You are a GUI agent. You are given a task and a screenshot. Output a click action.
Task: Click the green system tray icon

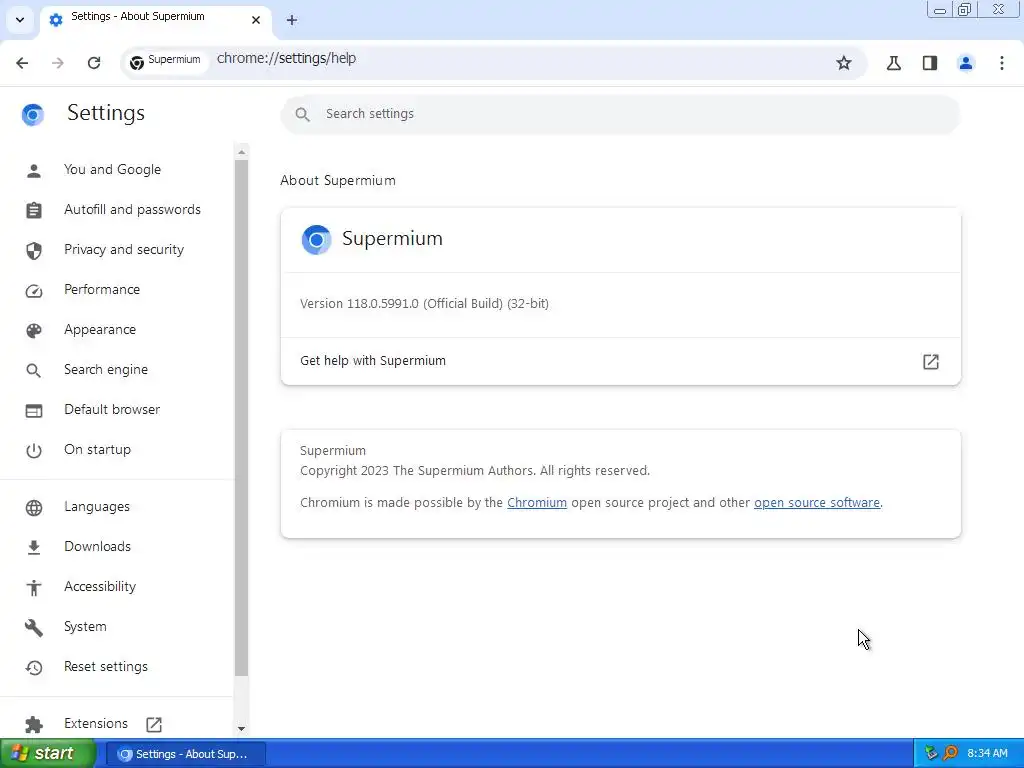click(931, 754)
